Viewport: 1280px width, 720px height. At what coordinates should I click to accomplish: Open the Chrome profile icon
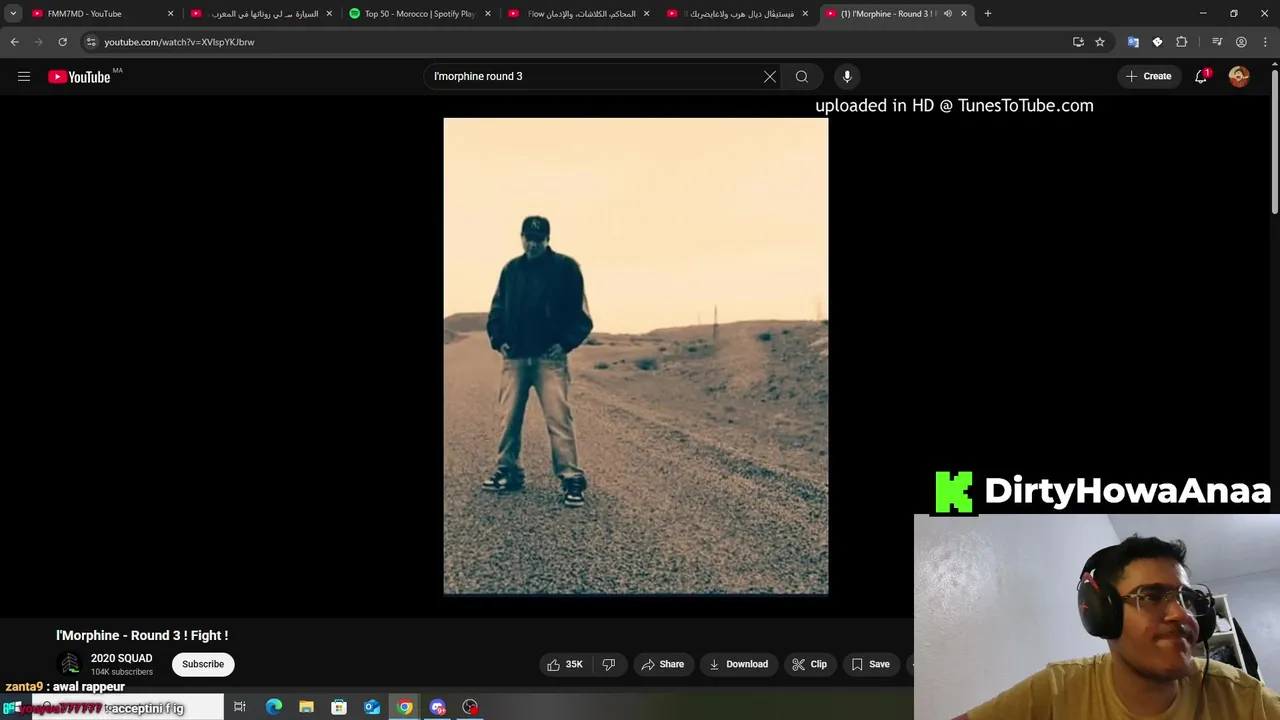point(1241,42)
